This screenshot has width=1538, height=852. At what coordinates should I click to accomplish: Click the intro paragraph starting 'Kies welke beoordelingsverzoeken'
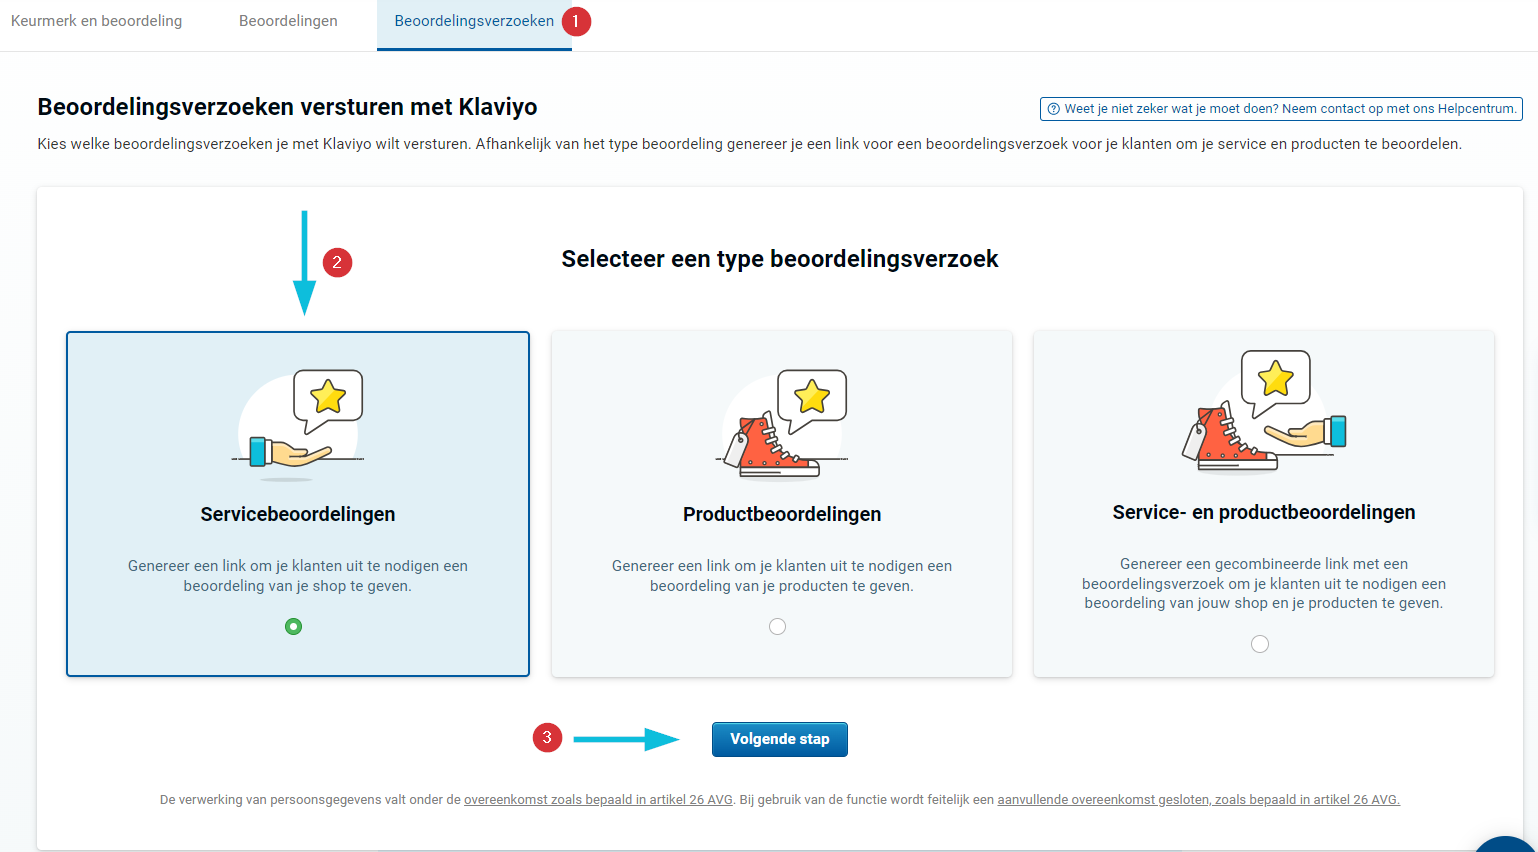point(750,144)
